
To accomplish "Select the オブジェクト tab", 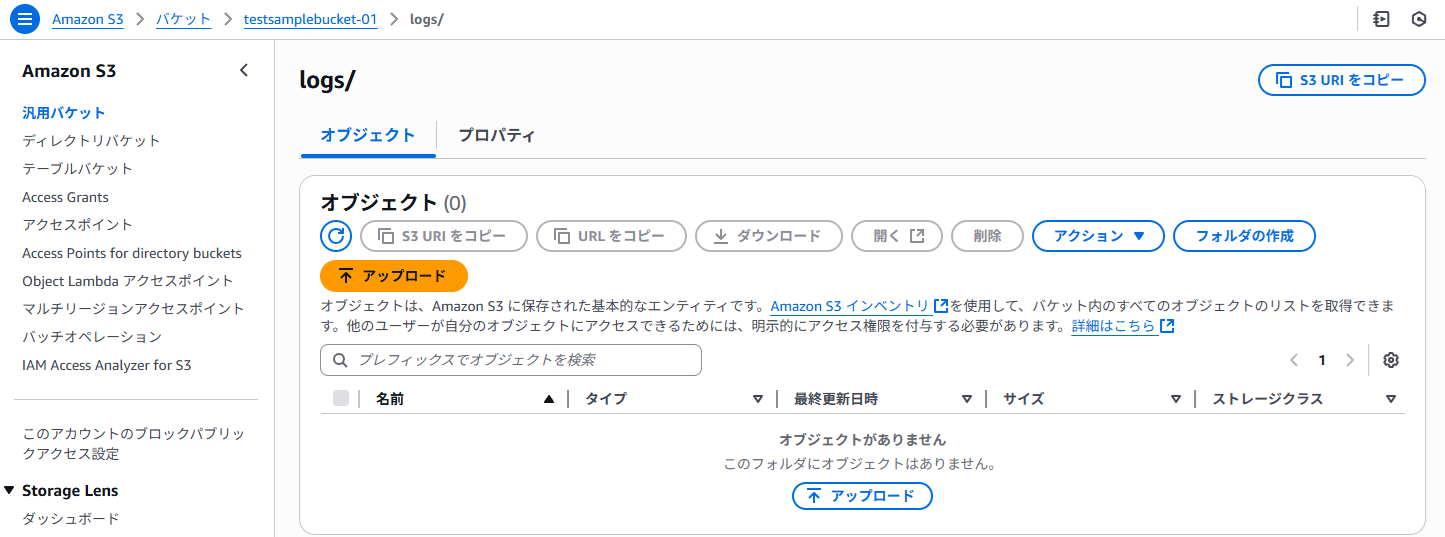I will 368,135.
